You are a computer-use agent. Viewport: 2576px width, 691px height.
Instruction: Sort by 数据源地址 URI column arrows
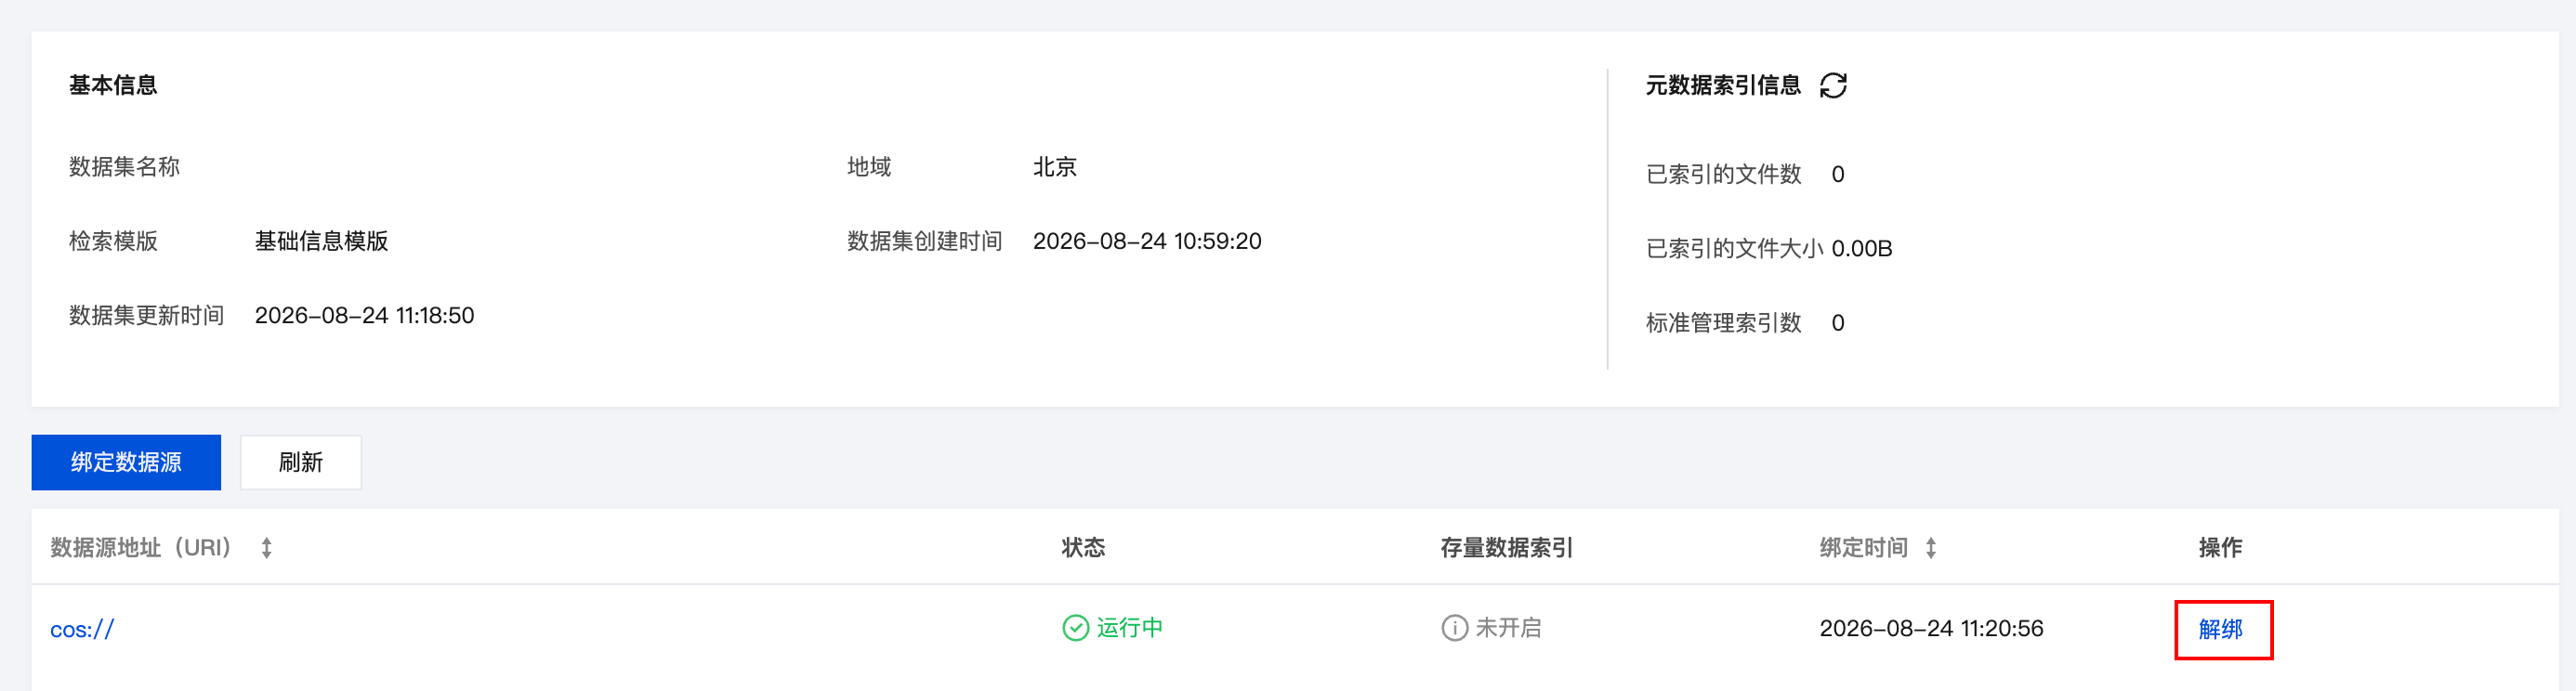[x=266, y=548]
